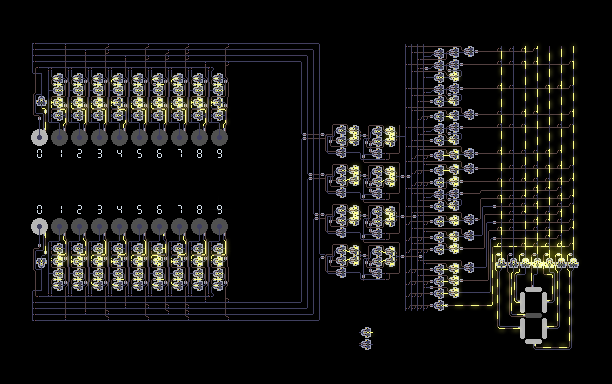The image size is (612, 384).
Task: Toggle bottom row input button 0
Action: tap(39, 226)
